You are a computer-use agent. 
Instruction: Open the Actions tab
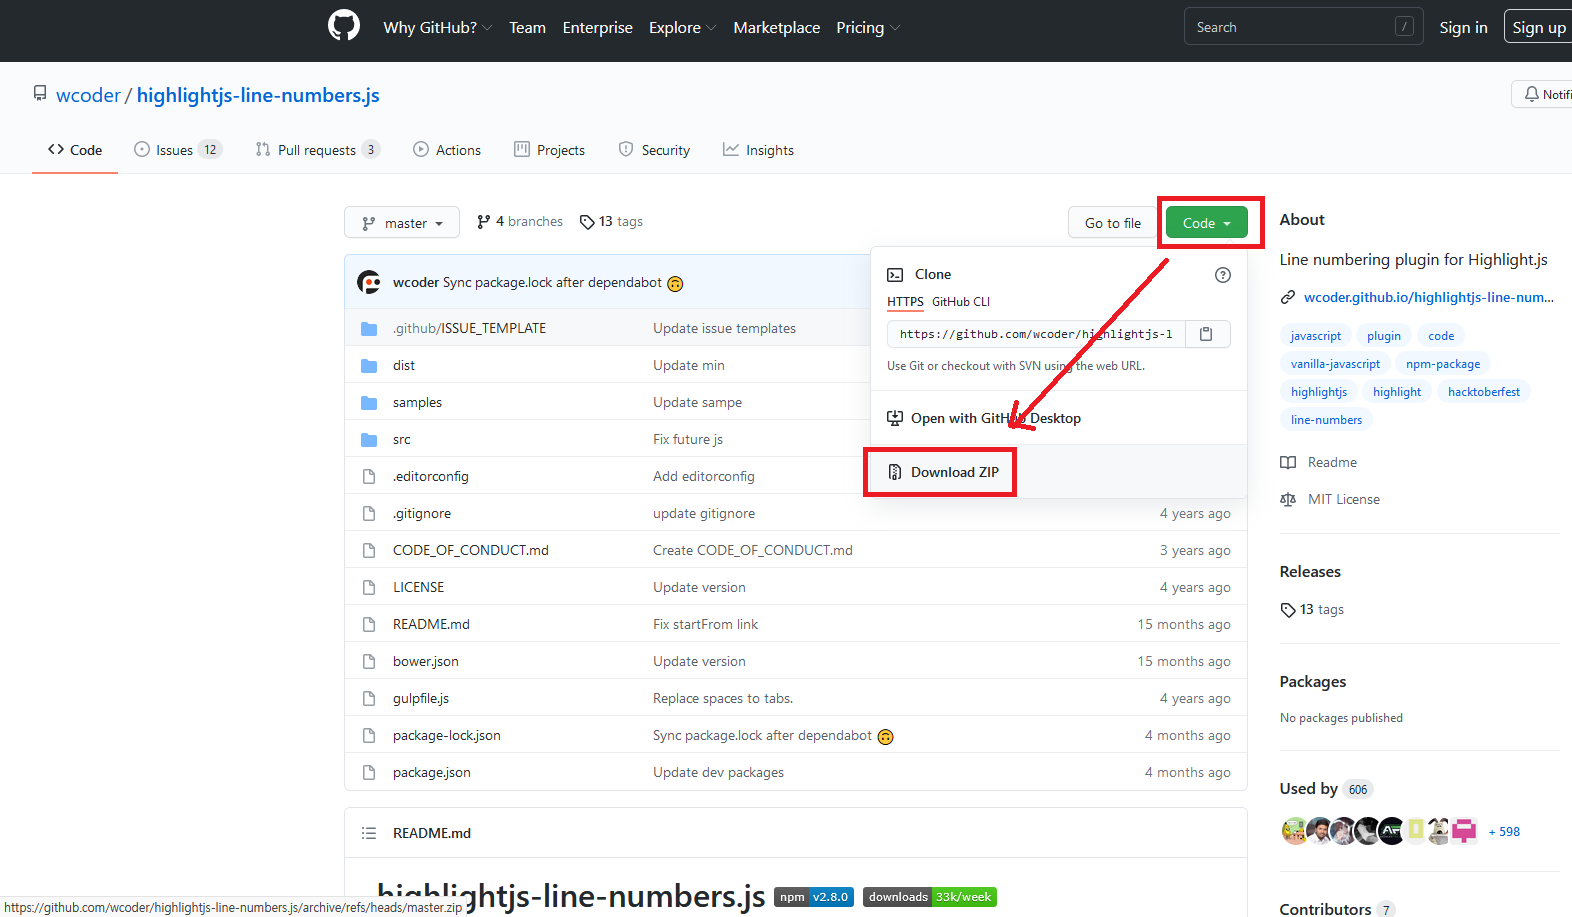(447, 150)
